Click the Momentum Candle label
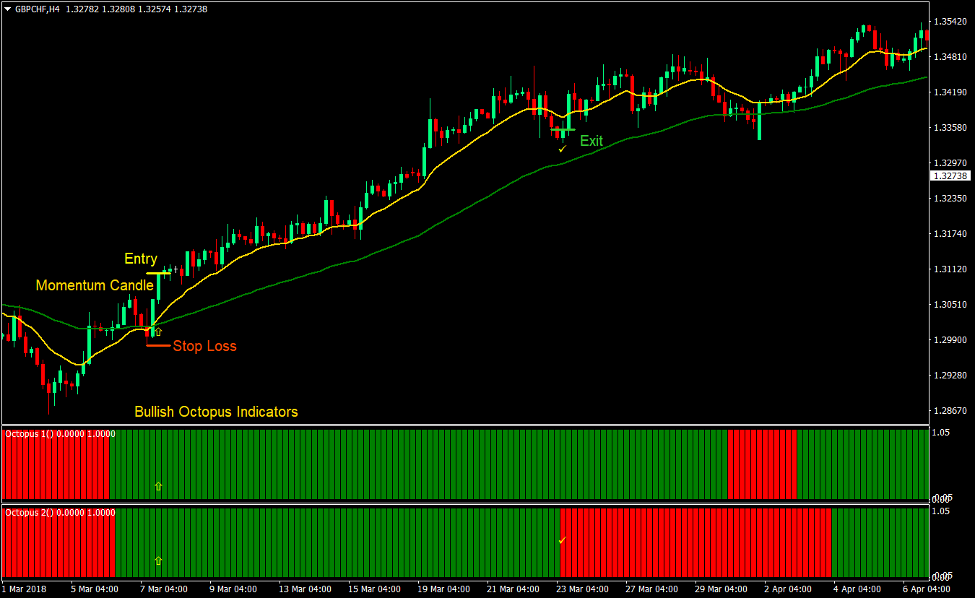977x600 pixels. pos(95,285)
